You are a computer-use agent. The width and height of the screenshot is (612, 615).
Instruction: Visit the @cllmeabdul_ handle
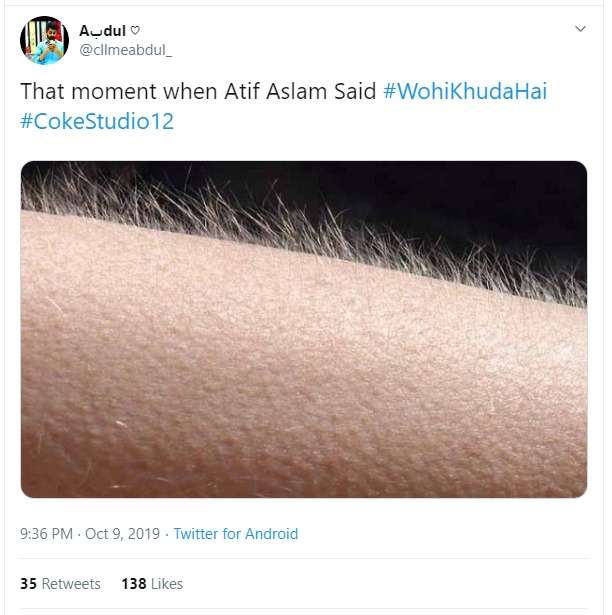pos(126,50)
